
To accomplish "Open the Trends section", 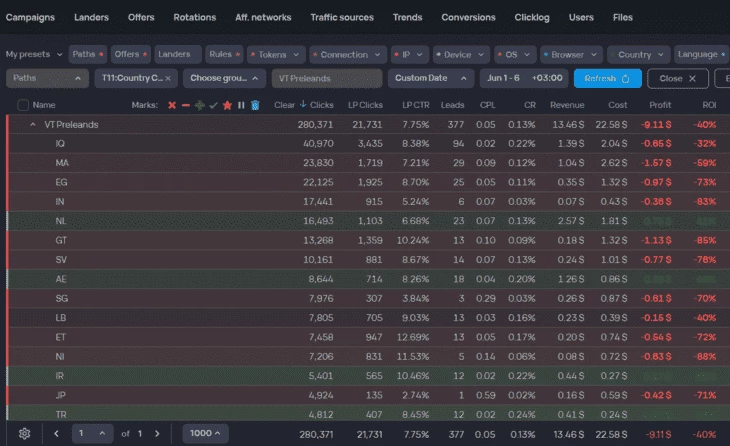I will pos(407,17).
